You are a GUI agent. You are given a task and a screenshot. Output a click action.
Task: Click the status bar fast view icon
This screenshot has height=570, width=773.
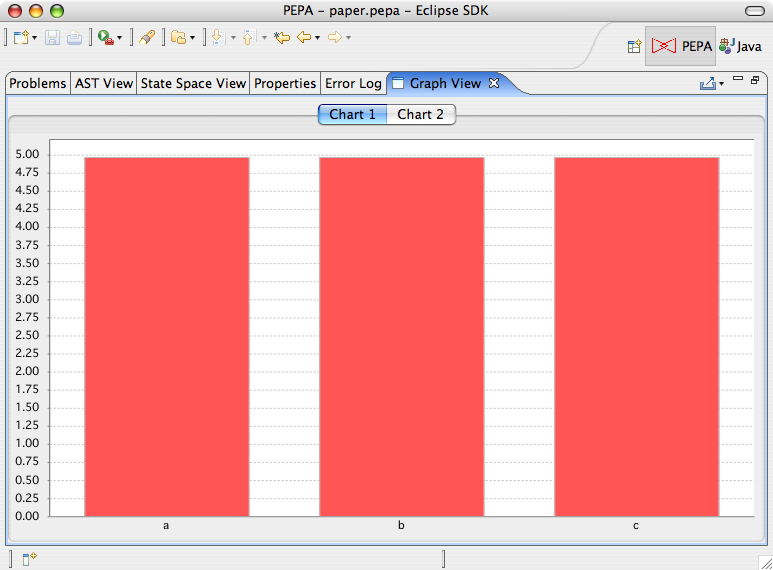(x=29, y=558)
